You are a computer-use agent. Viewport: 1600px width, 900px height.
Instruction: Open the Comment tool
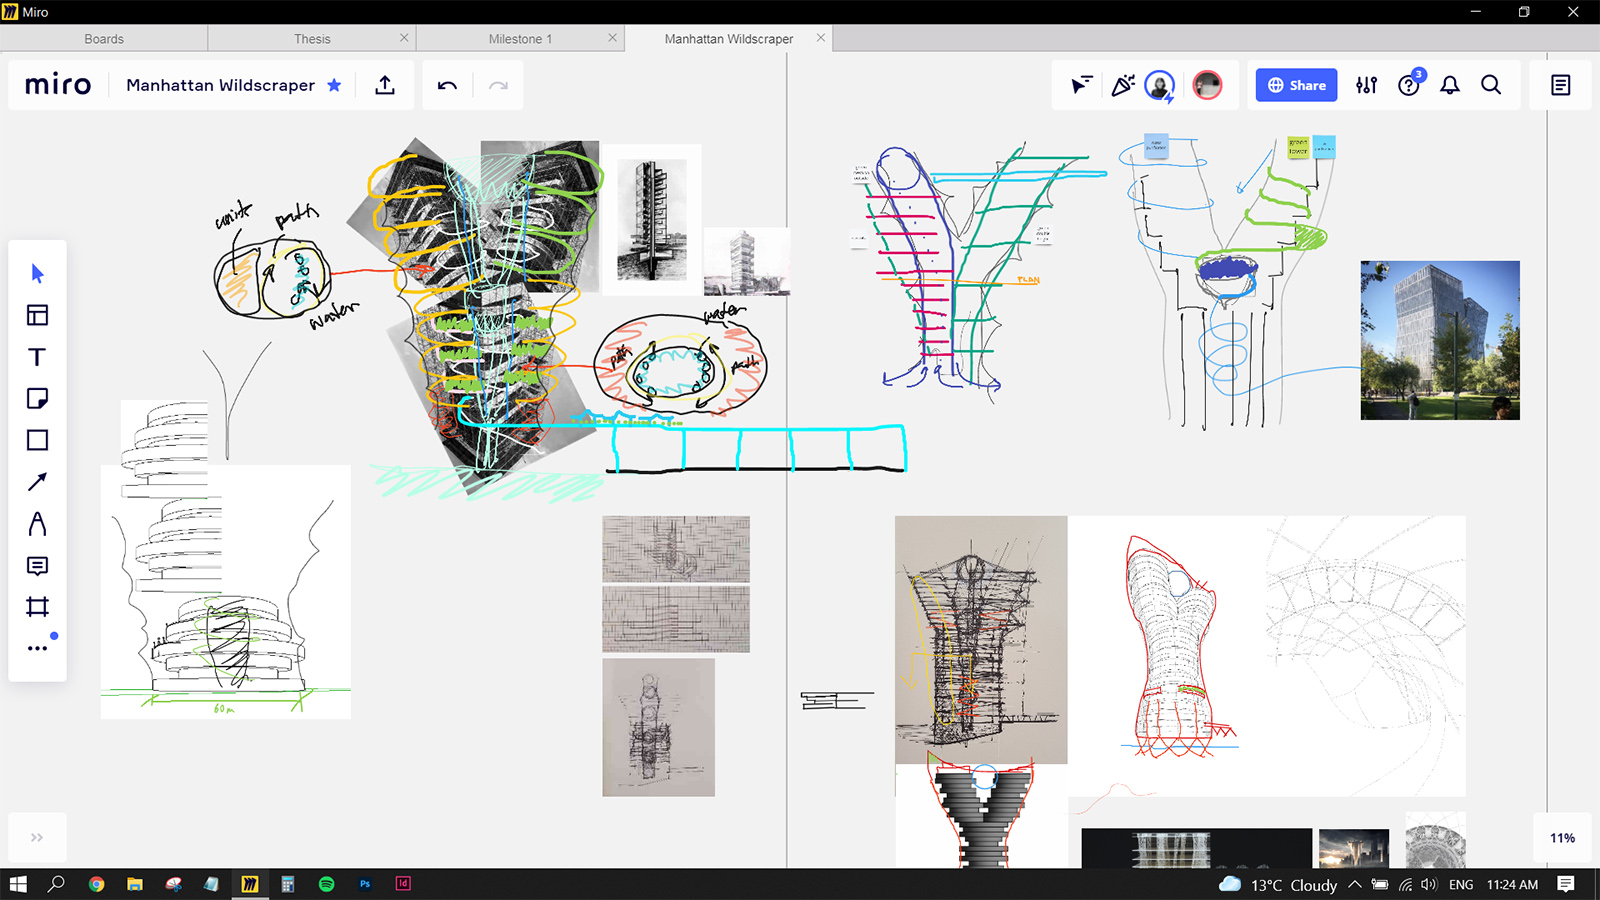(x=37, y=566)
